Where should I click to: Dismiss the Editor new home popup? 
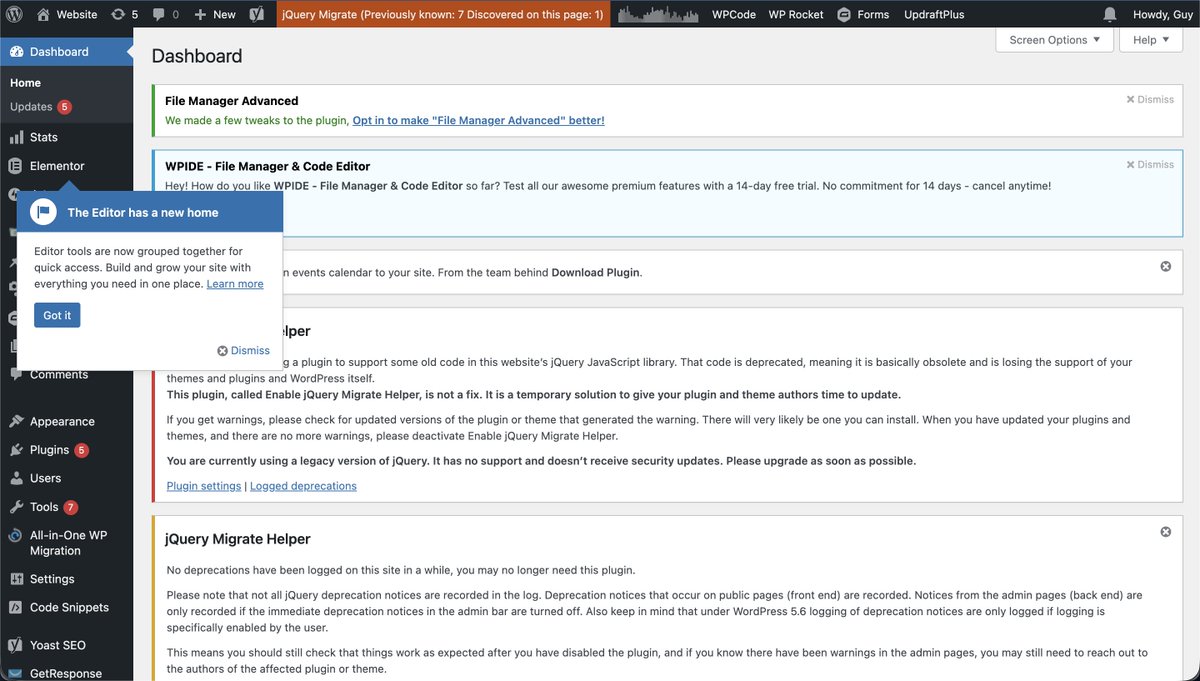coord(244,350)
